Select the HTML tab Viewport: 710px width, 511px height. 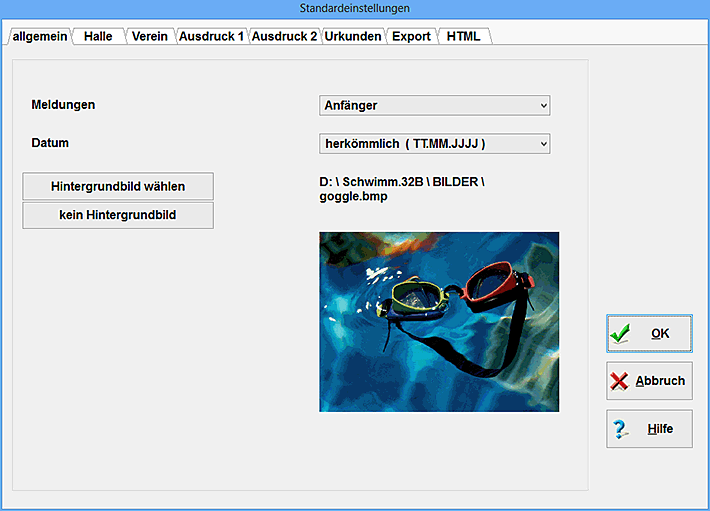click(x=463, y=36)
